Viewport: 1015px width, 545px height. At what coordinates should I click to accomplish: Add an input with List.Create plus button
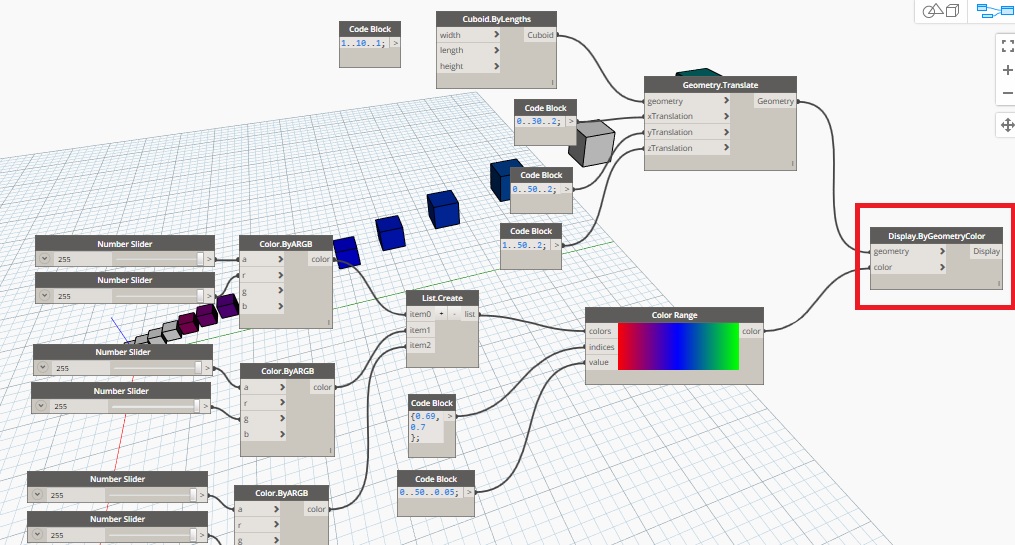coord(440,314)
